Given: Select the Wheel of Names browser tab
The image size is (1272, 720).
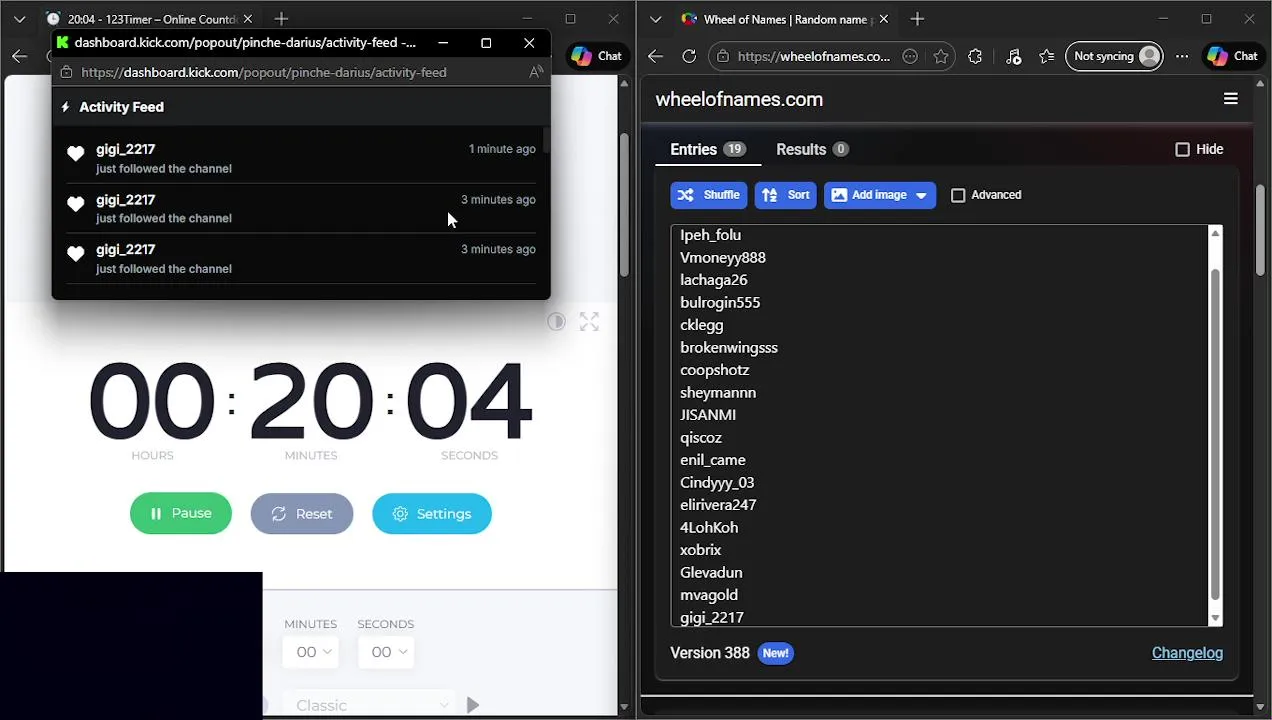Looking at the screenshot, I should click(785, 19).
